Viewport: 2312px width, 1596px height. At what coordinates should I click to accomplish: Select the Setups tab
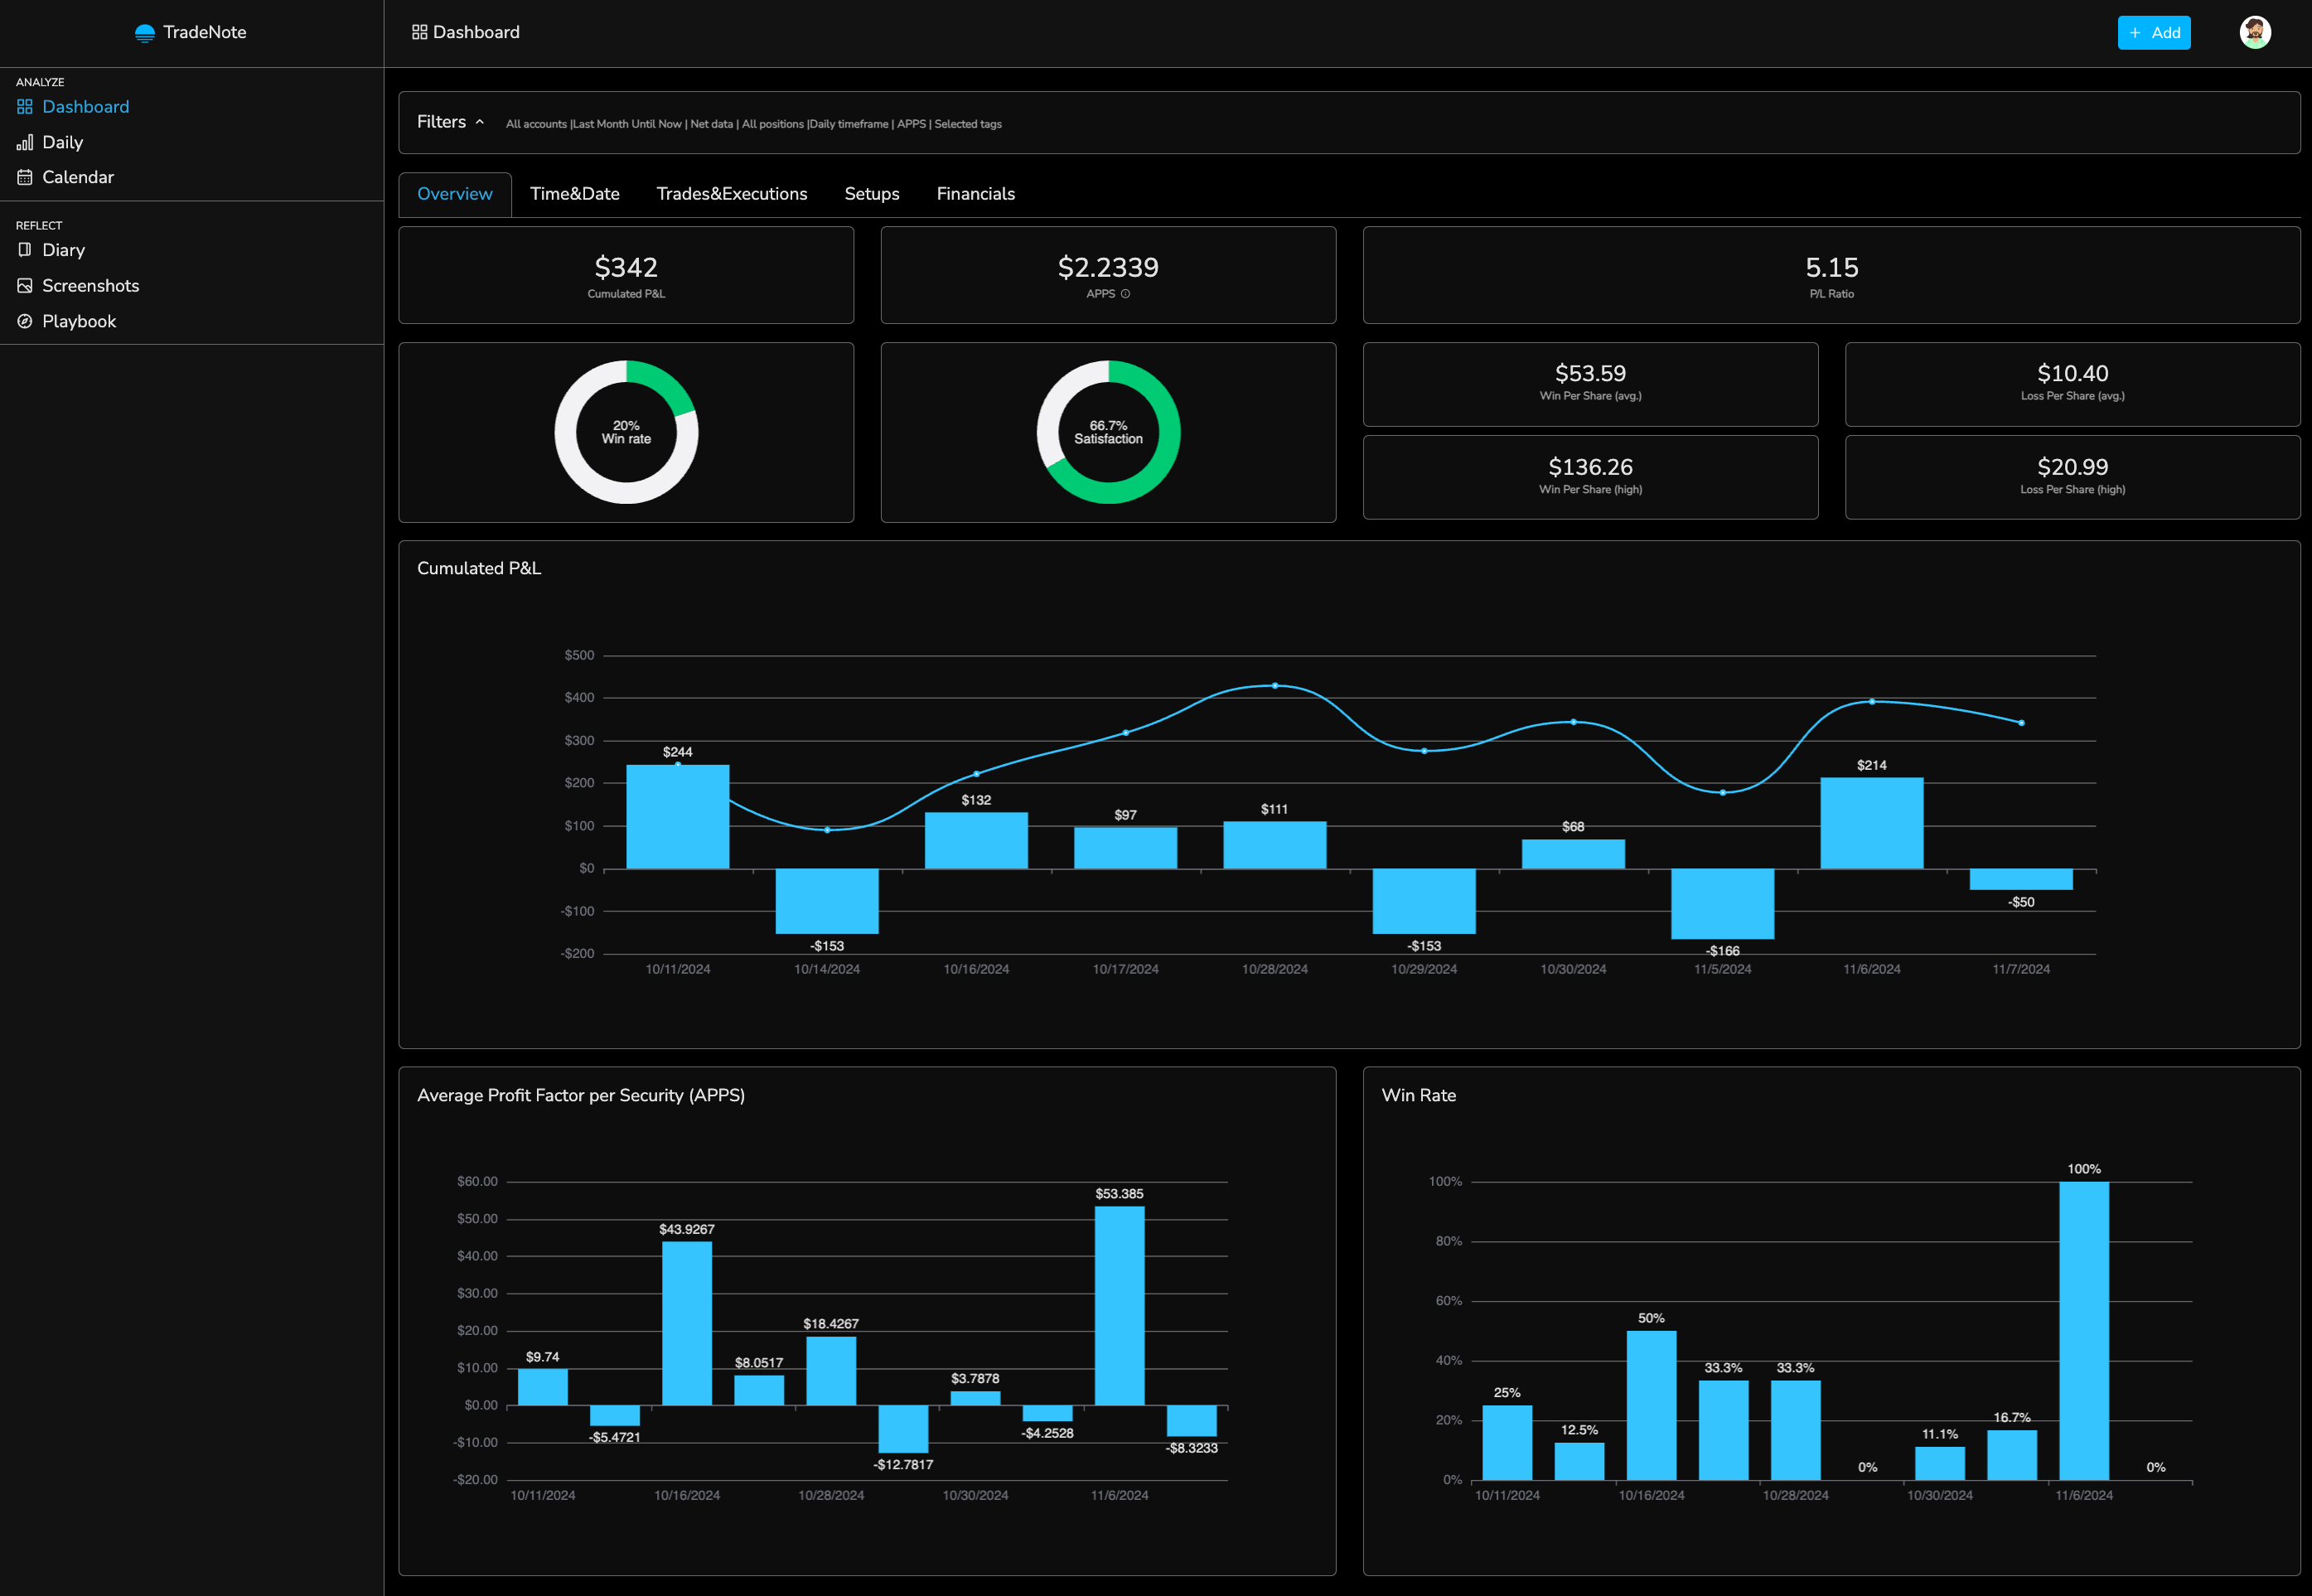click(x=871, y=194)
